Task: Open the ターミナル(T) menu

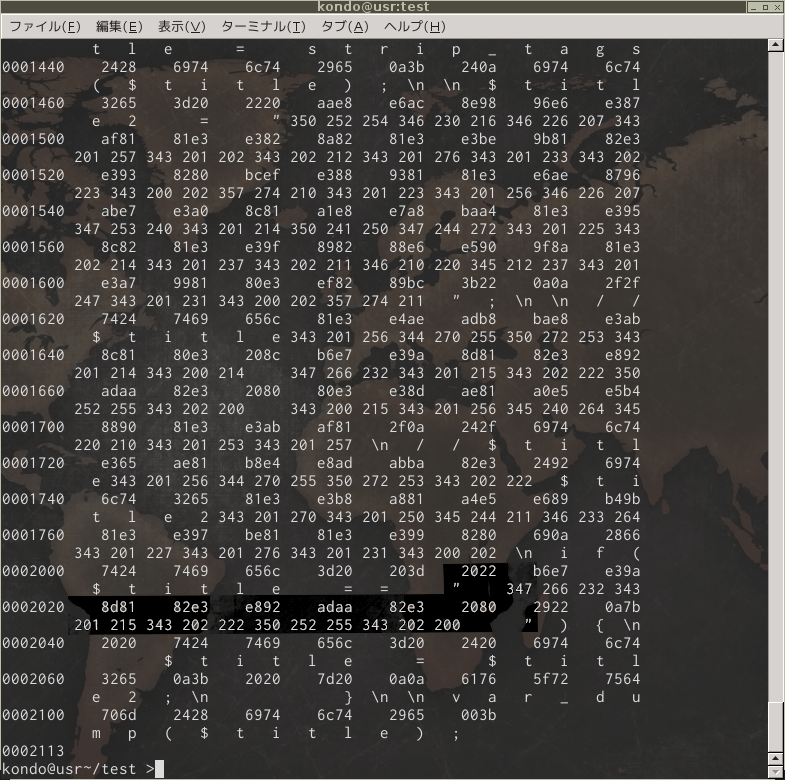Action: (264, 26)
